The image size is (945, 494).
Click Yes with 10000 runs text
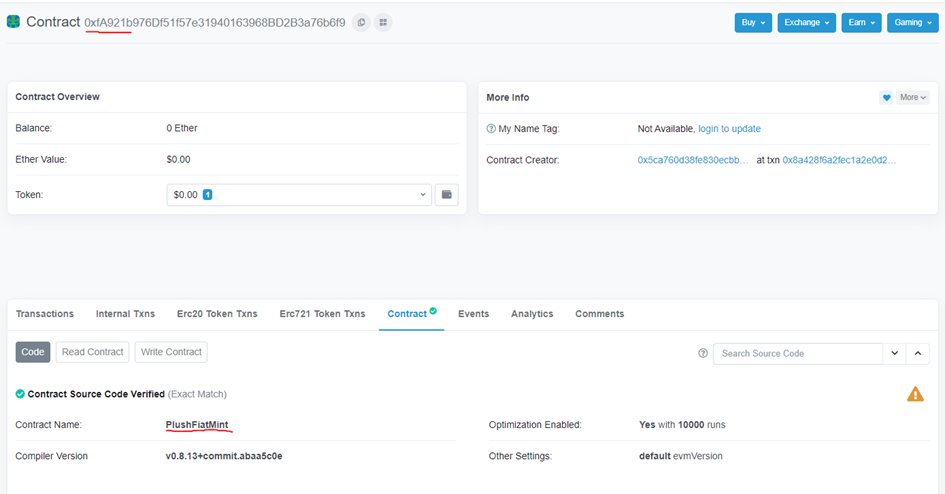682,425
